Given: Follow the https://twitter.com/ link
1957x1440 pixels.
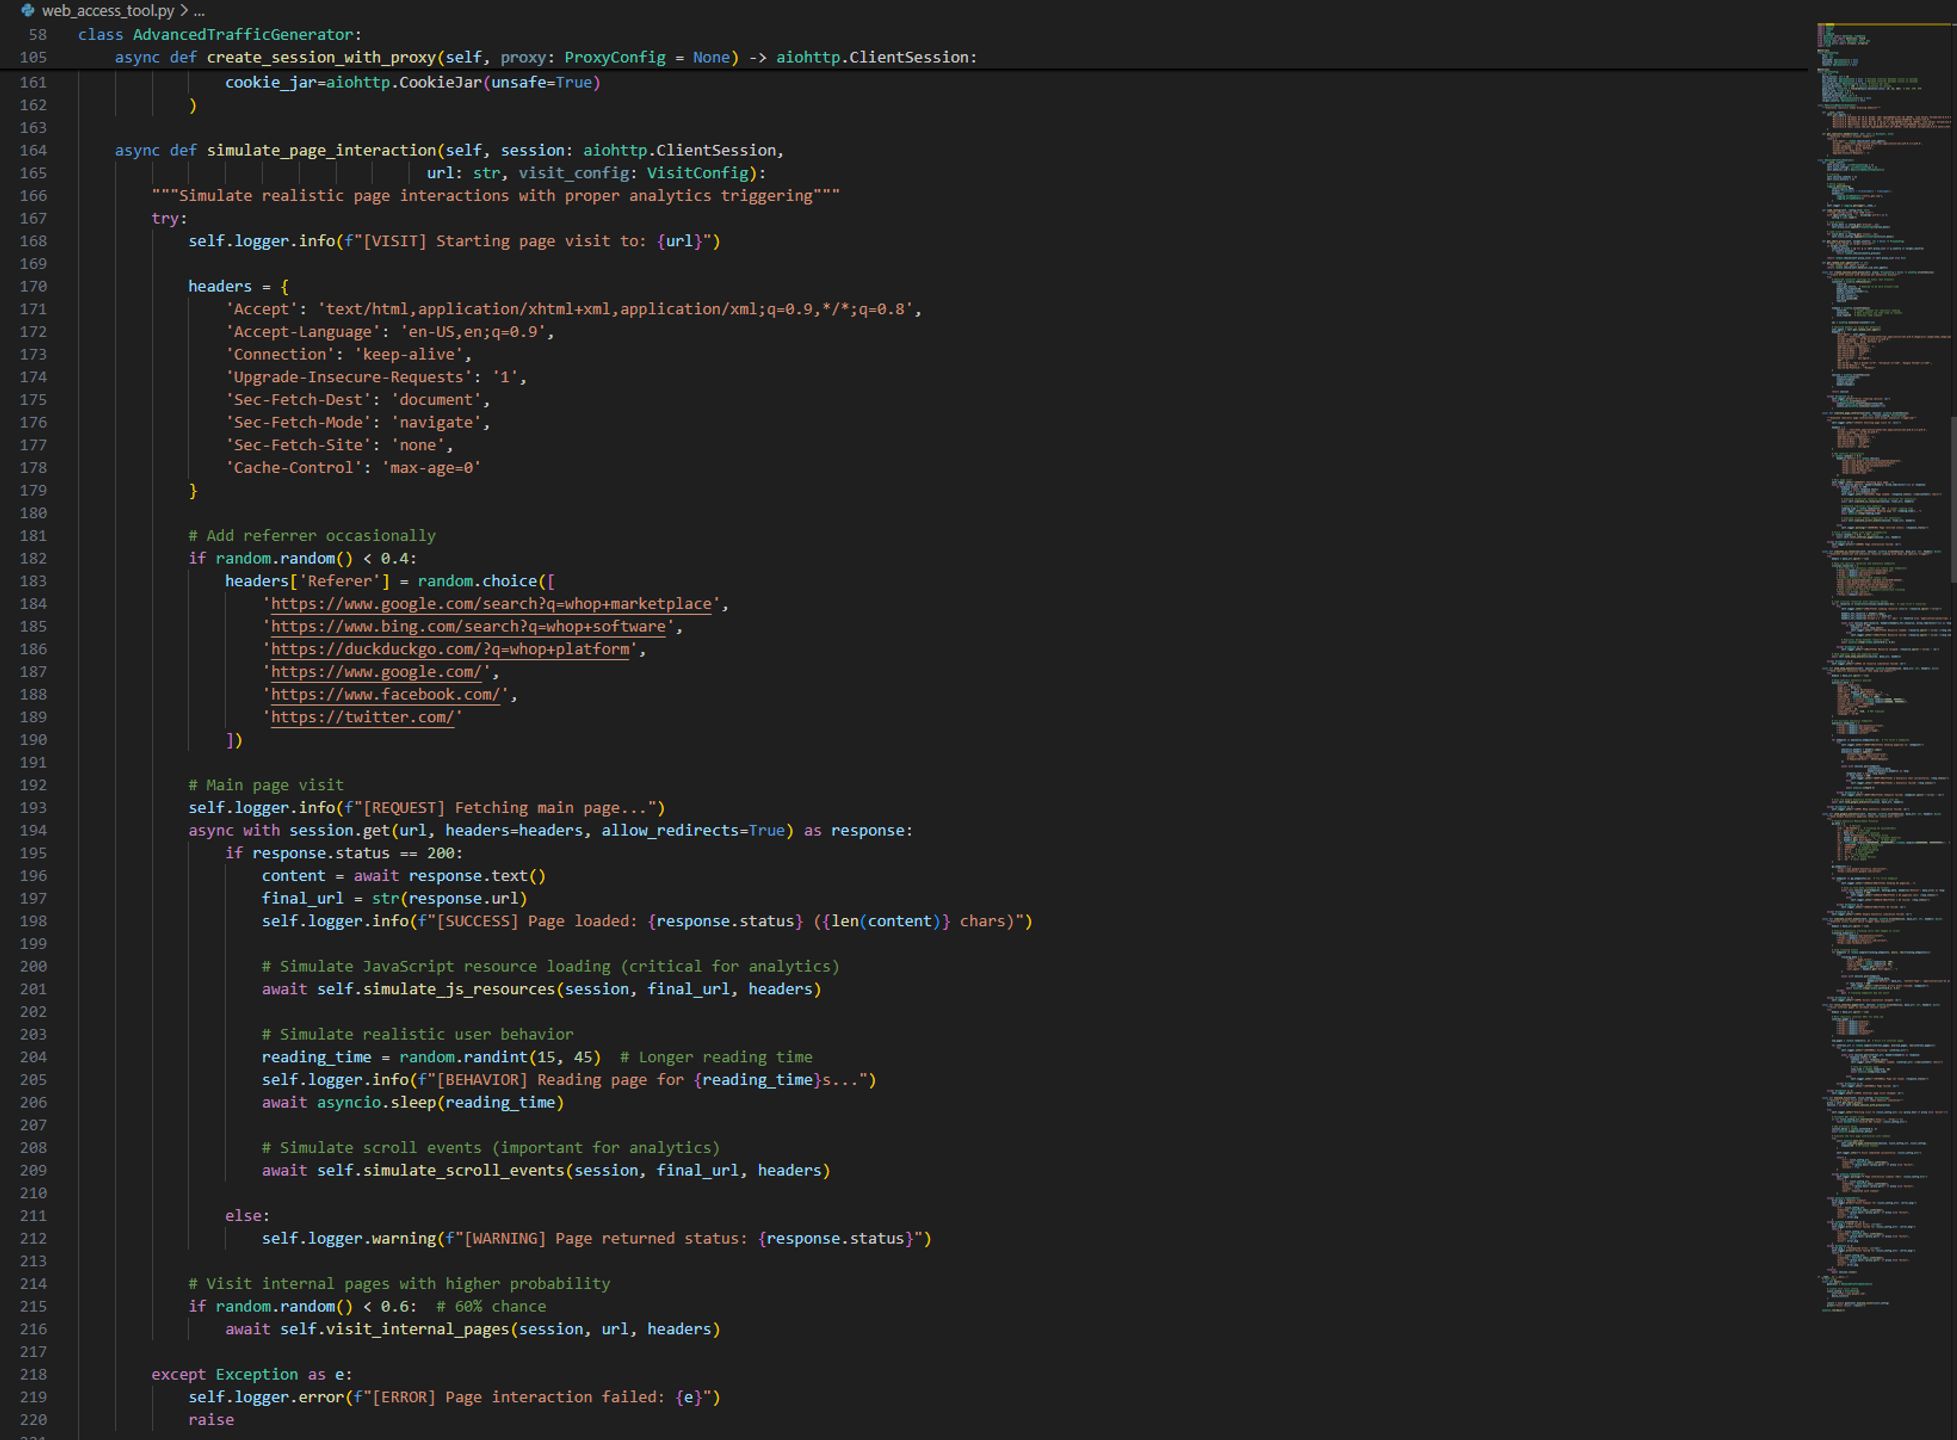Looking at the screenshot, I should pyautogui.click(x=363, y=718).
